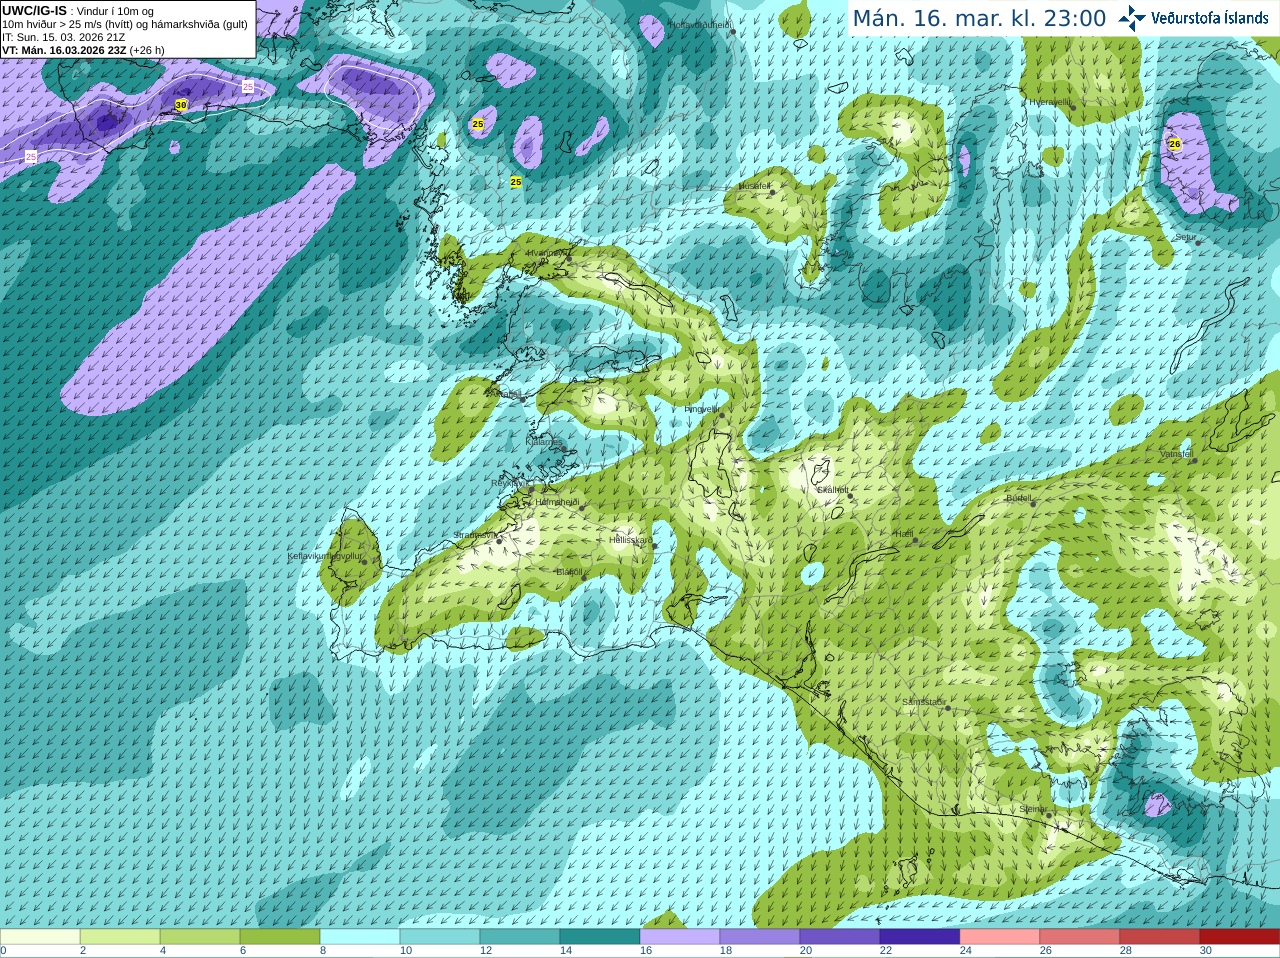Screen dimensions: 1280x958
Task: Click the Hellisskarð station label
Action: click(x=630, y=540)
